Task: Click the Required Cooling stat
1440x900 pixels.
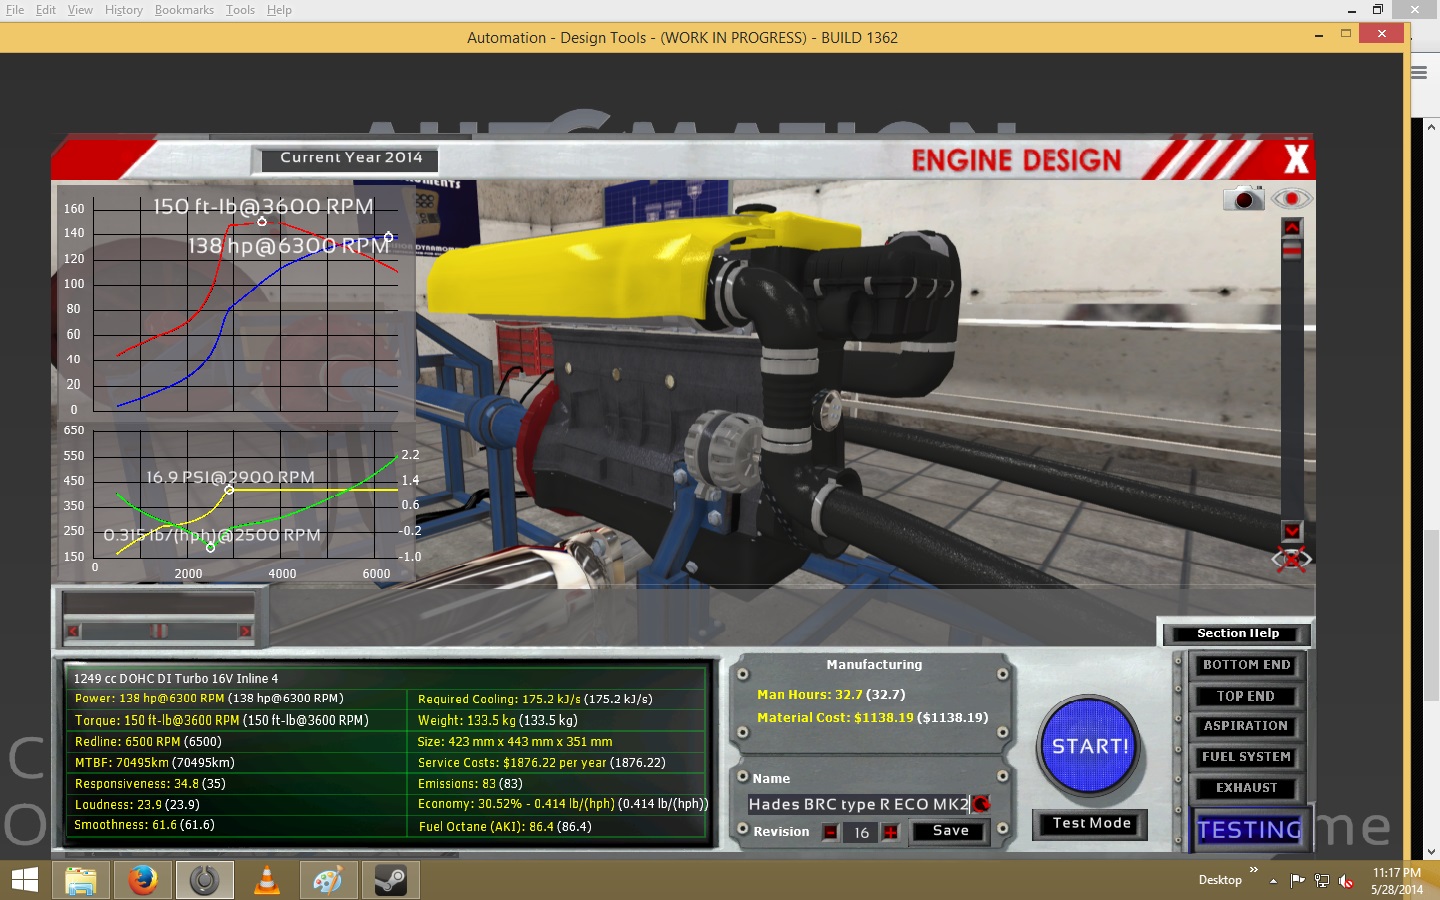Action: point(535,699)
